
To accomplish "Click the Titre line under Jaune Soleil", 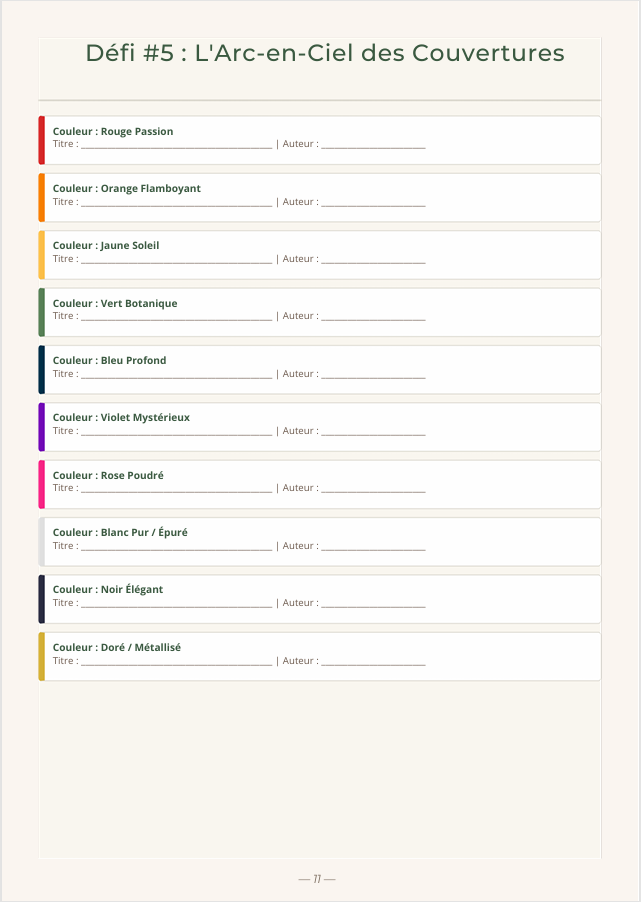I will pos(177,259).
